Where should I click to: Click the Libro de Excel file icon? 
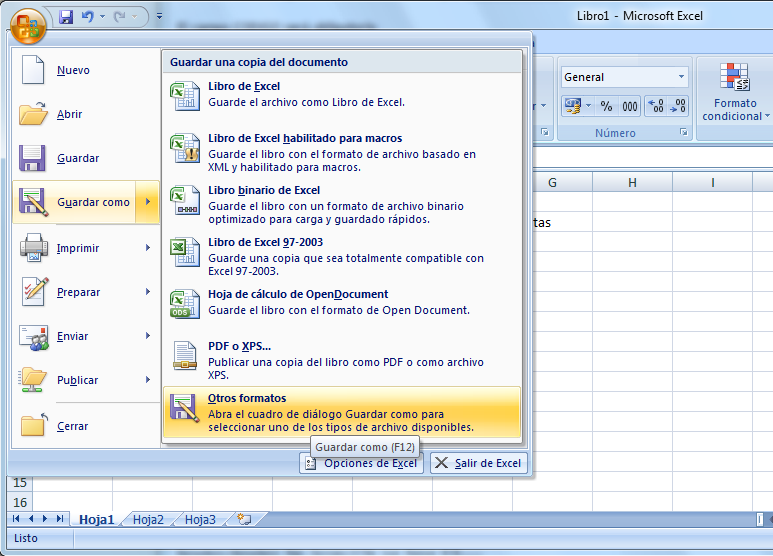point(185,96)
